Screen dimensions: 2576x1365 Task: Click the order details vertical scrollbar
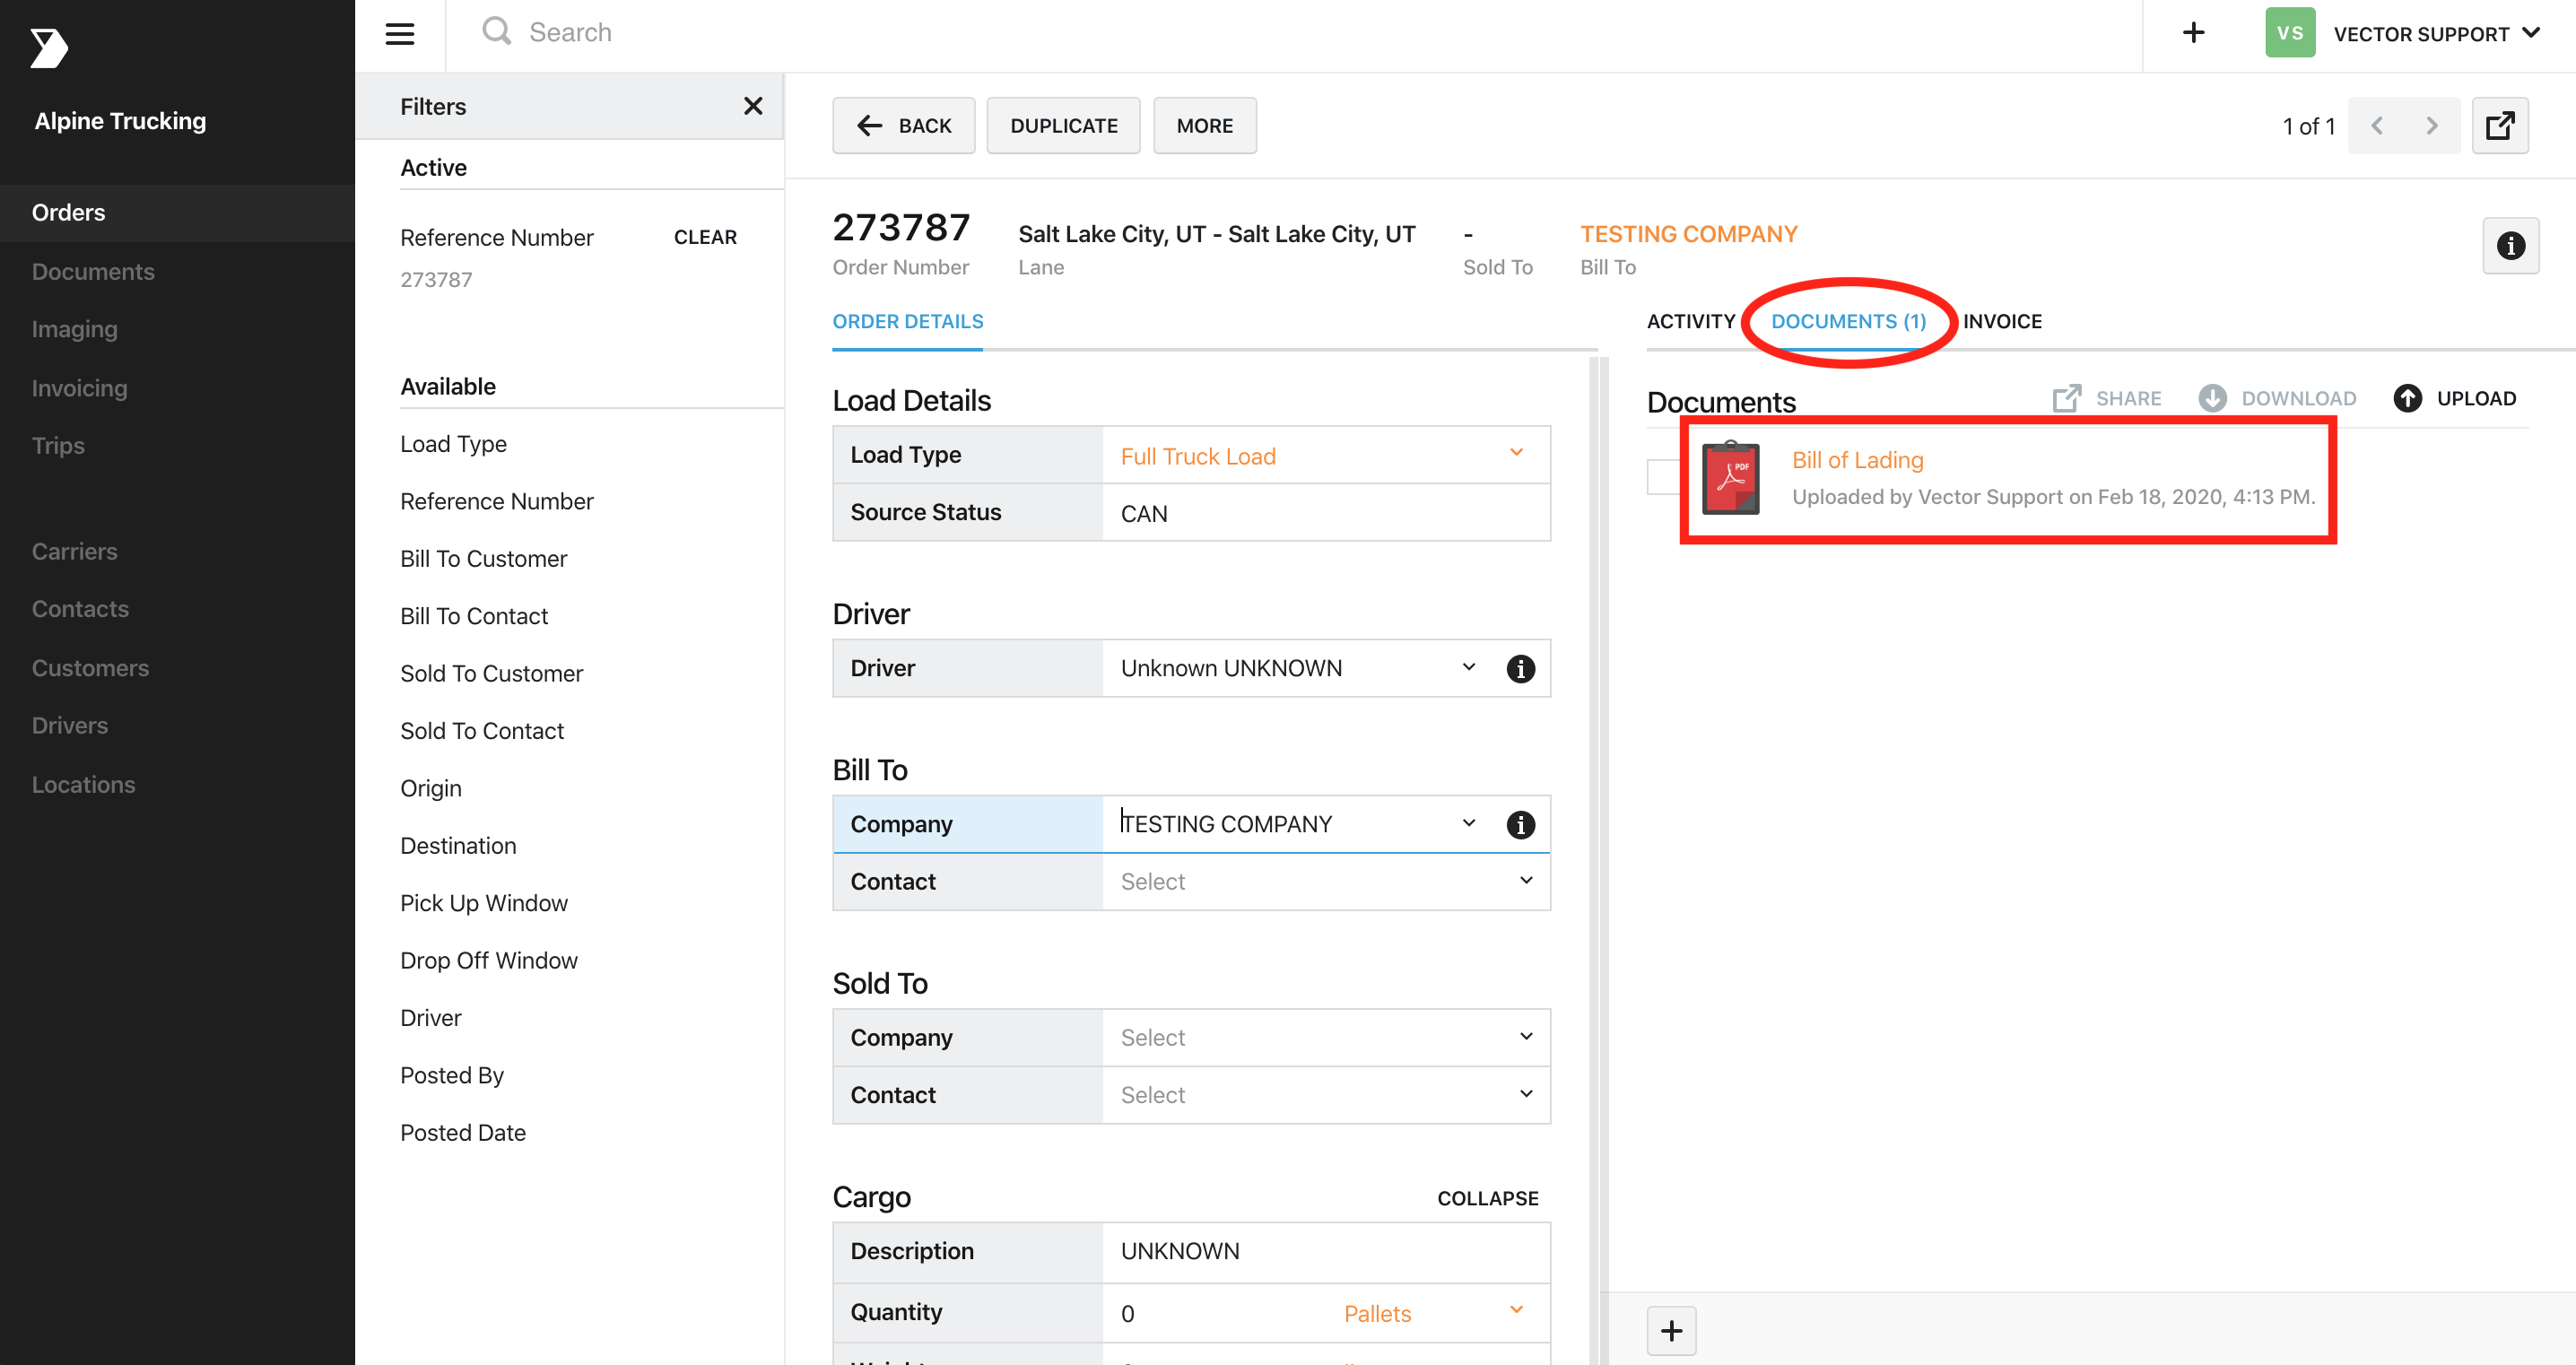click(1598, 860)
